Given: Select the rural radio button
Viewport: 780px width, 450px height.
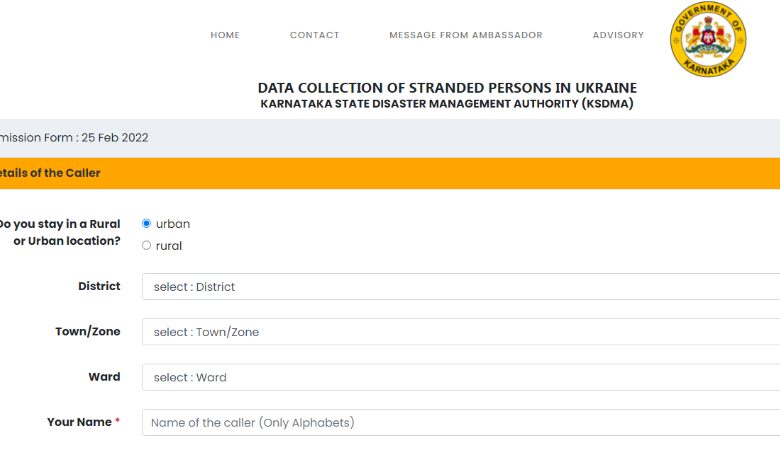Looking at the screenshot, I should click(146, 245).
